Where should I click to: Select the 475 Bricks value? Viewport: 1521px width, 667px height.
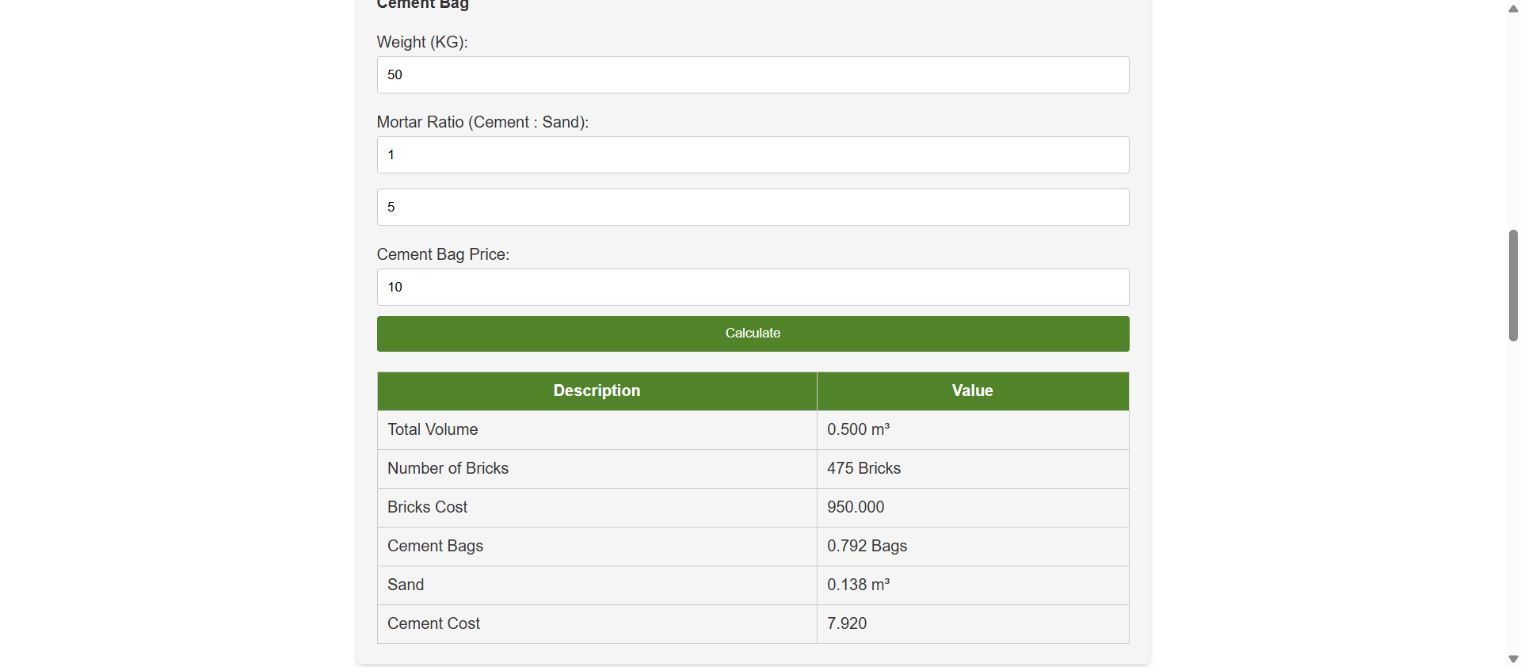pyautogui.click(x=864, y=469)
